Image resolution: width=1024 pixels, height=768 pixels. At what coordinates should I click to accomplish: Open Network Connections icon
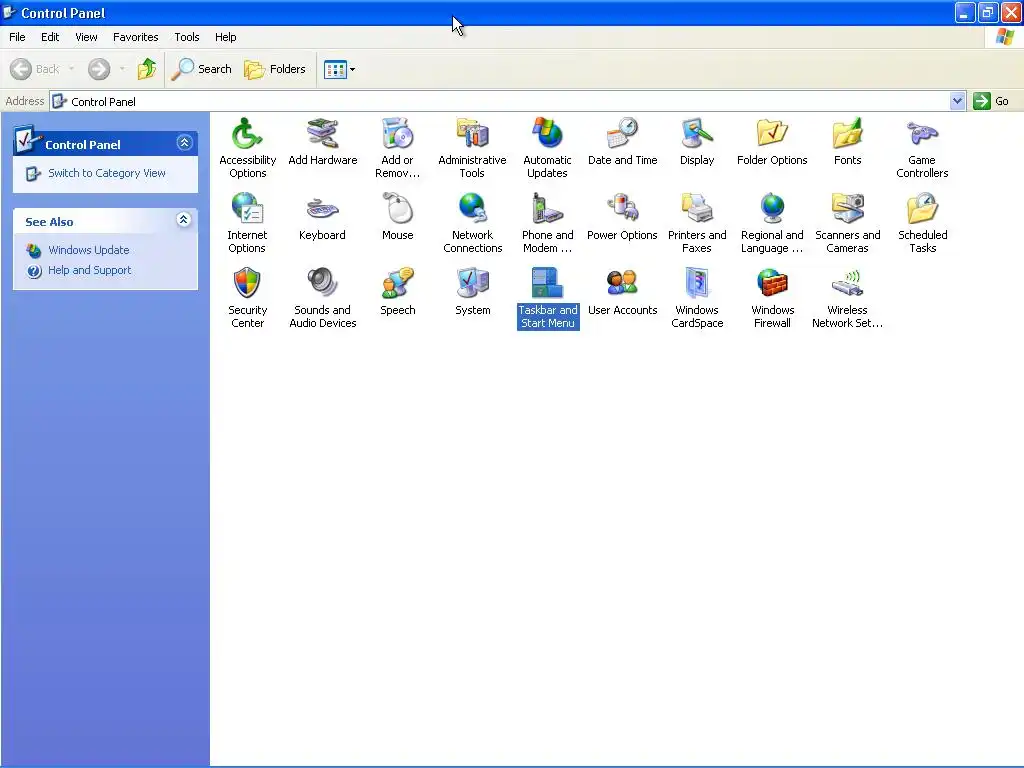point(472,223)
